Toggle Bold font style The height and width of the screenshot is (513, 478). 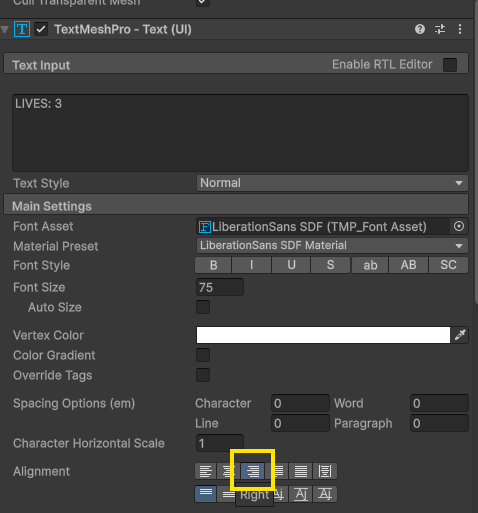tap(213, 265)
